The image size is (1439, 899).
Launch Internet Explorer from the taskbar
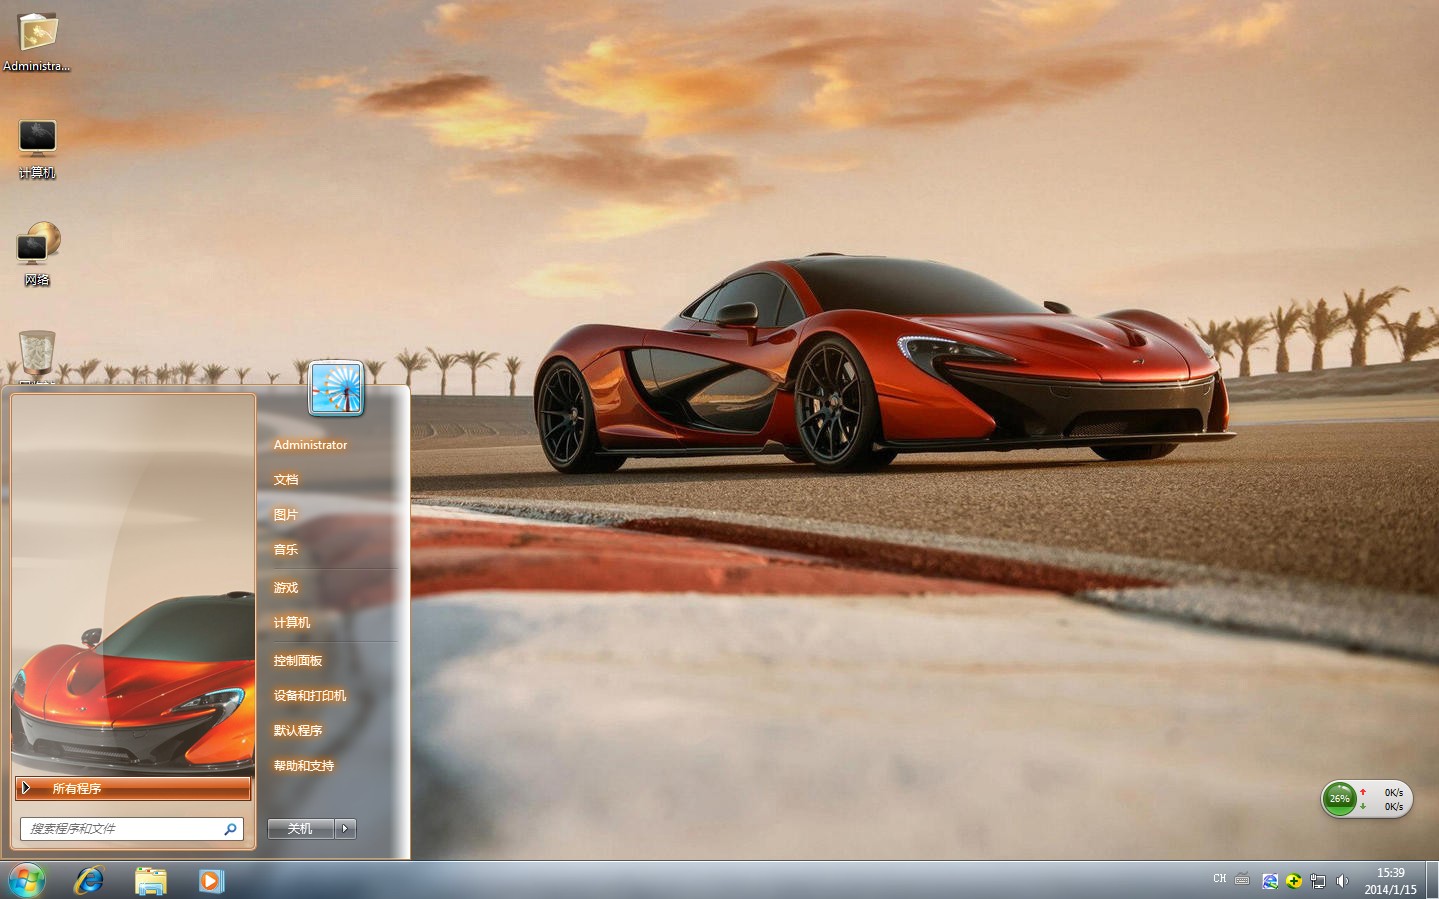pyautogui.click(x=89, y=881)
